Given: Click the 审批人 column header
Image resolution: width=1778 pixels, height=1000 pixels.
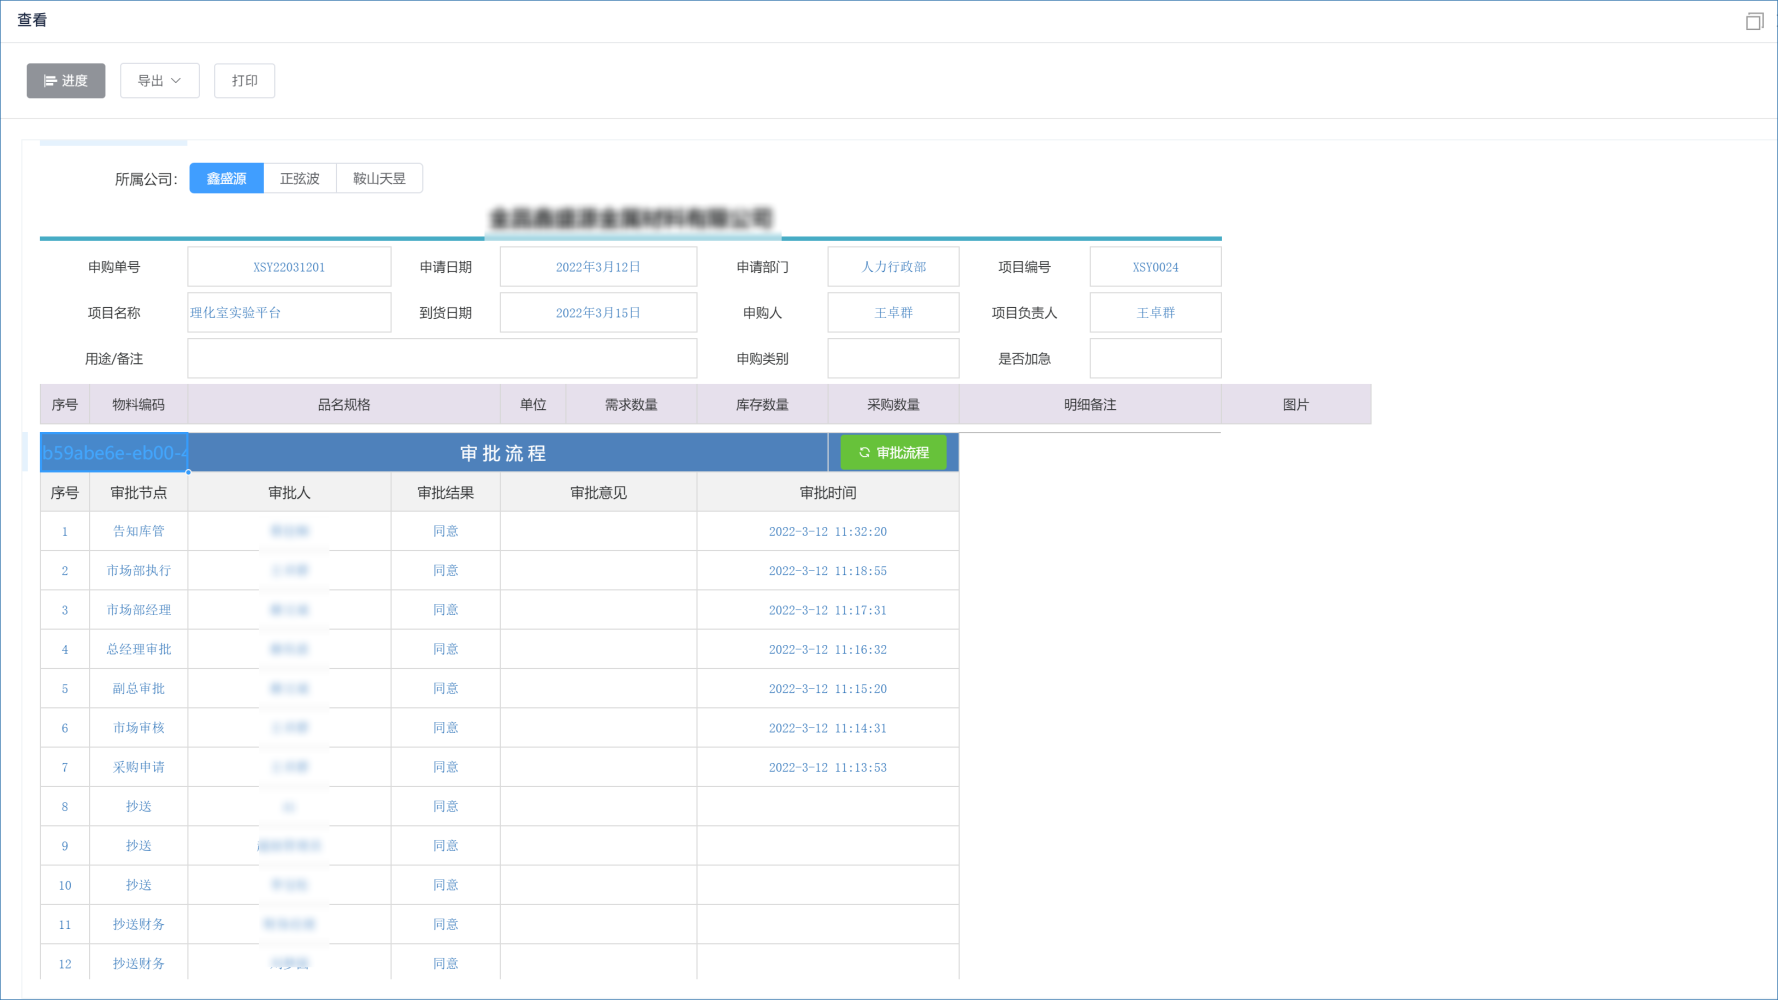Looking at the screenshot, I should (289, 493).
